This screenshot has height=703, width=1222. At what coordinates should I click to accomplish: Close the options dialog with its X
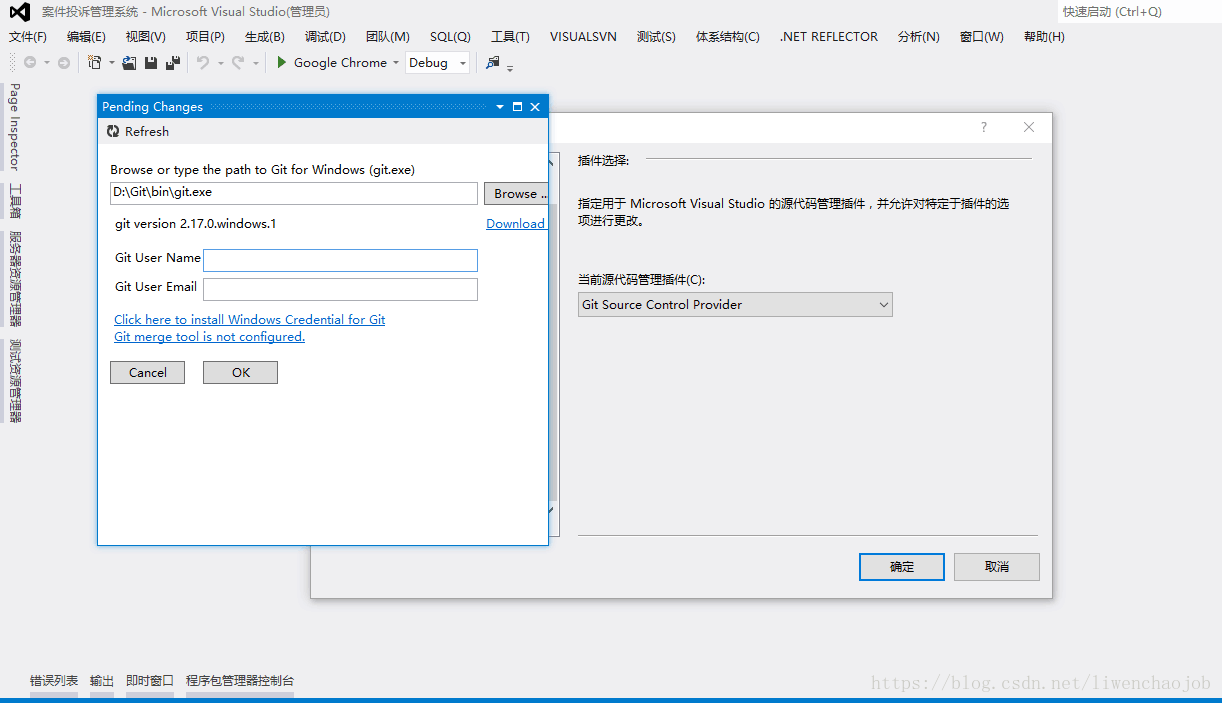pos(1029,127)
